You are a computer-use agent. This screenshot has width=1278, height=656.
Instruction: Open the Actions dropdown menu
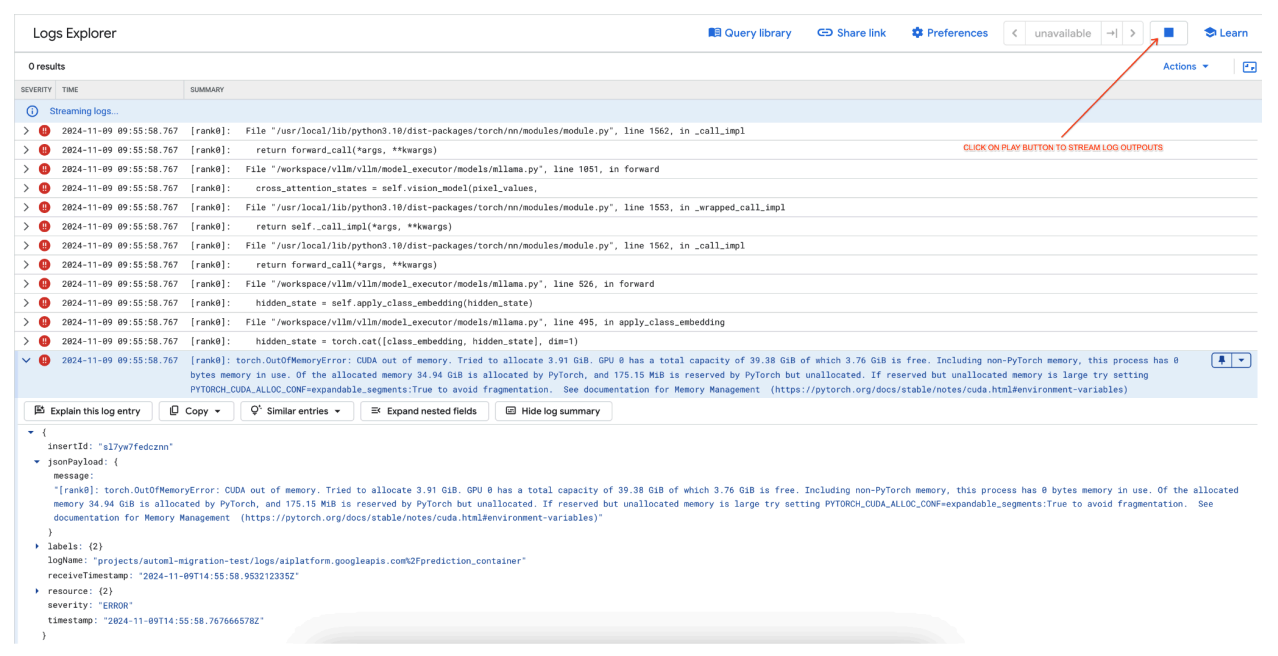coord(1185,67)
